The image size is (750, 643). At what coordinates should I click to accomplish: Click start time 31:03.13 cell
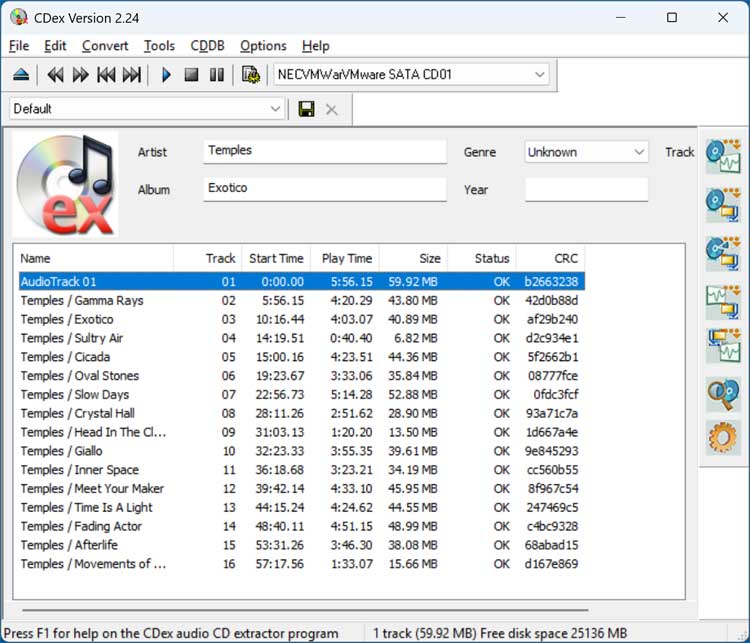(279, 432)
